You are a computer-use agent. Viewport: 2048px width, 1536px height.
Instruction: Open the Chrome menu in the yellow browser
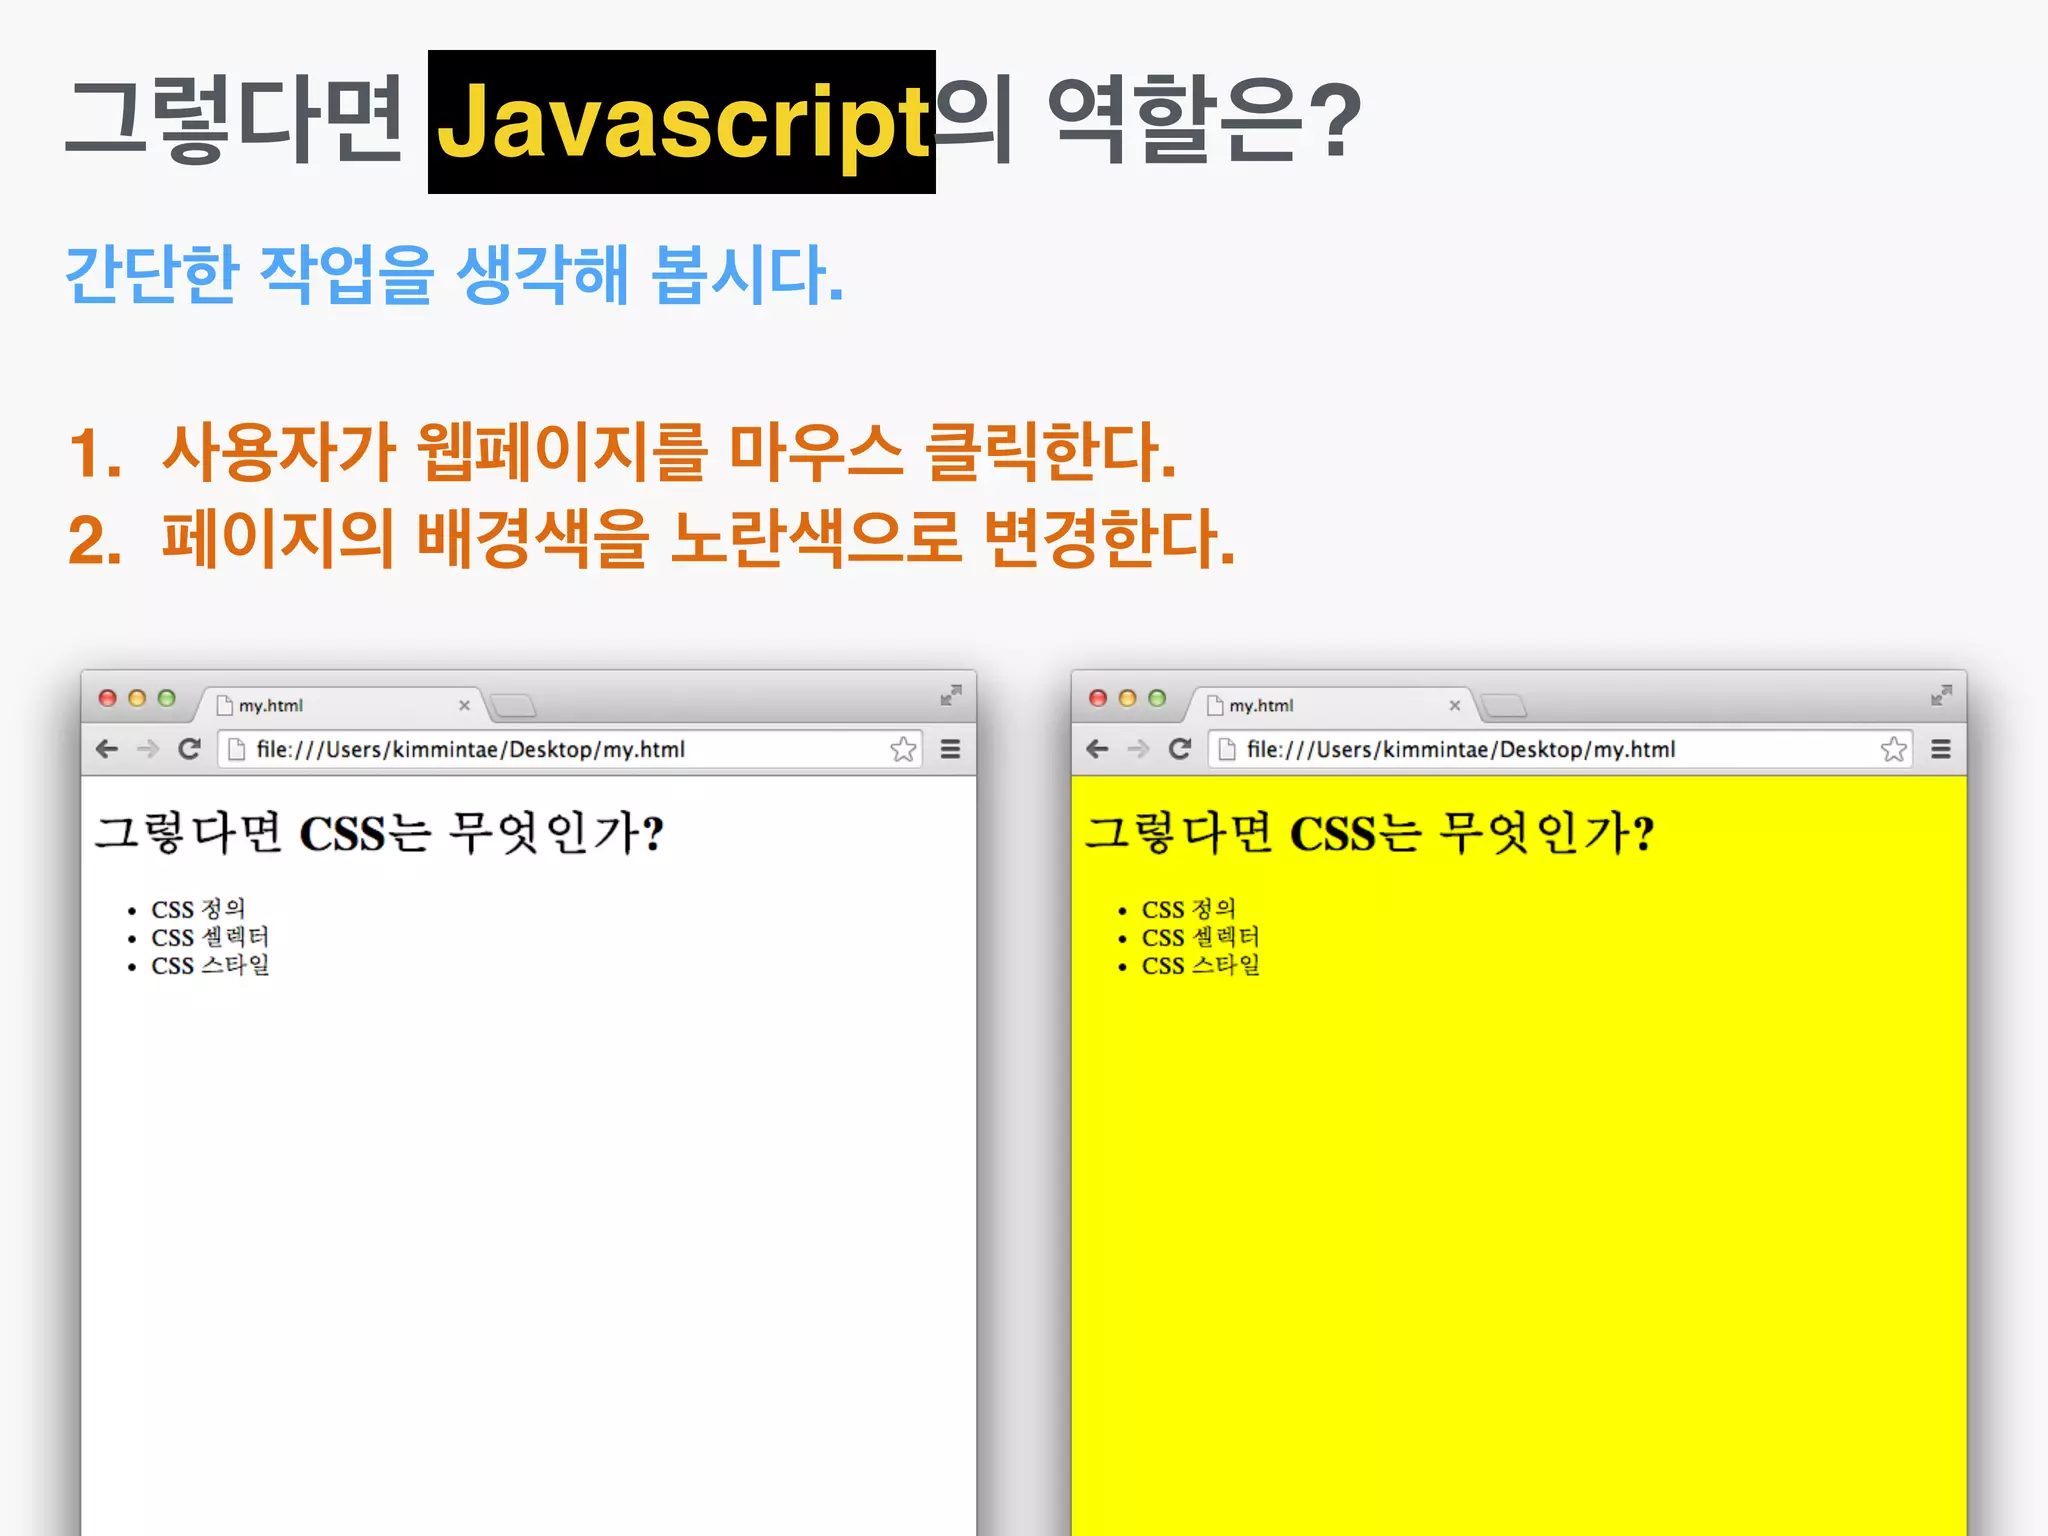coord(1940,749)
